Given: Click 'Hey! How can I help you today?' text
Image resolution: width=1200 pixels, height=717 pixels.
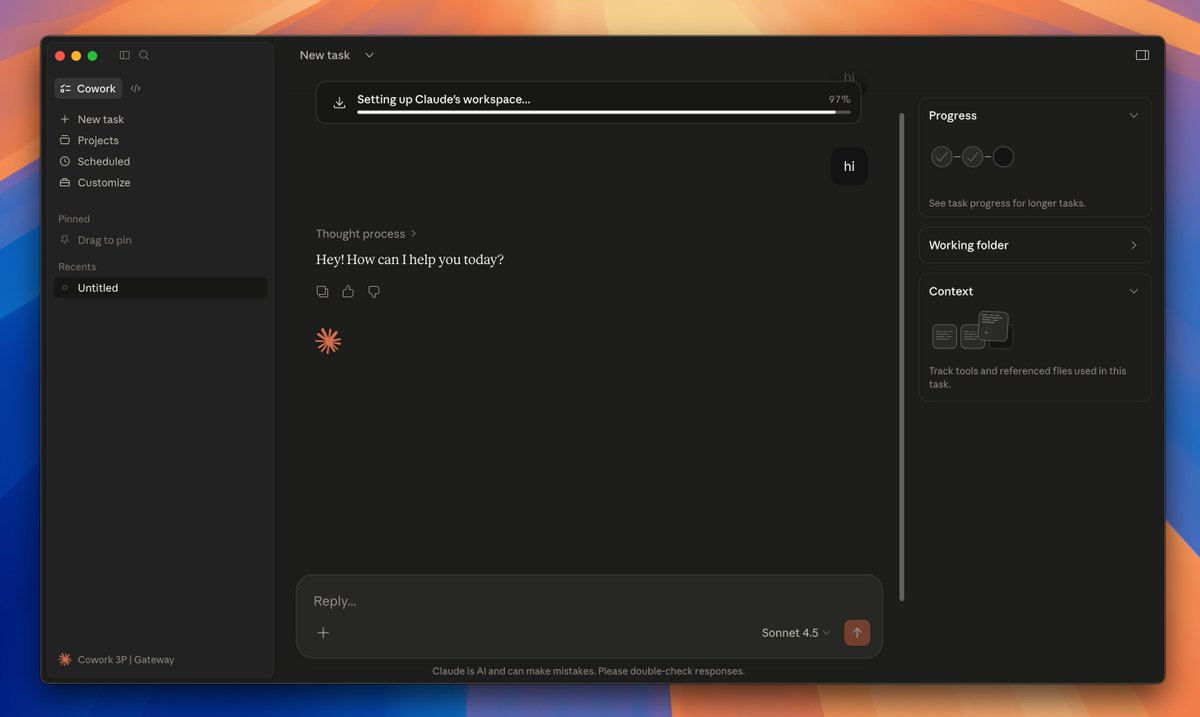Looking at the screenshot, I should click(410, 259).
